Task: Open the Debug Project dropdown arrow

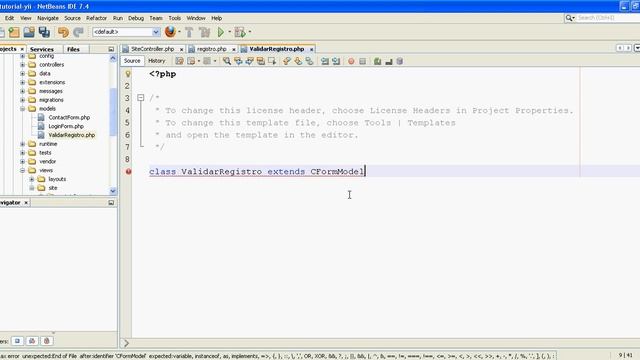Action: (250, 32)
